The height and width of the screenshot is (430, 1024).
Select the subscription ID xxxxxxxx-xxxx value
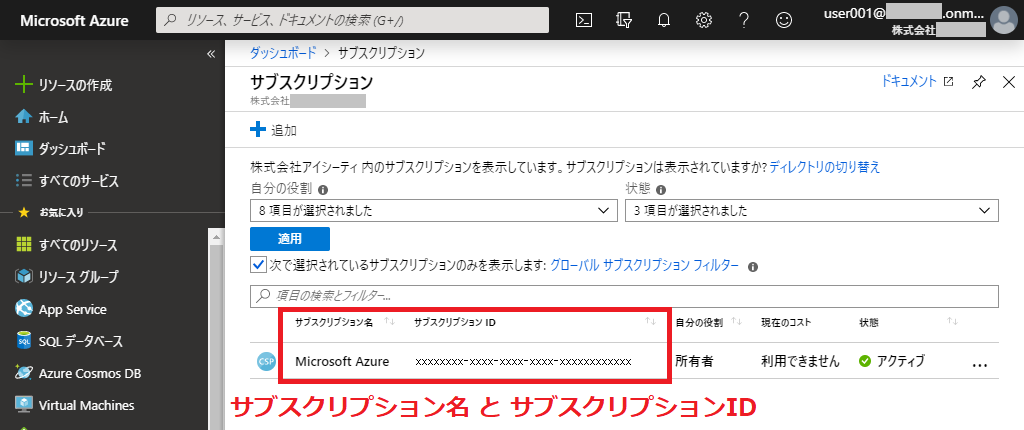pos(523,361)
